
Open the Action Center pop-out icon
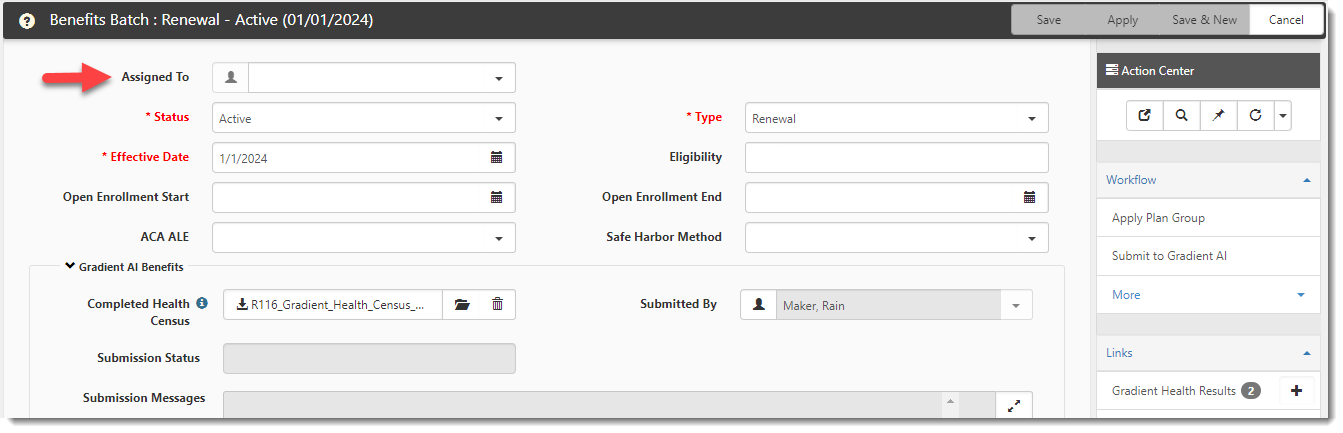(1144, 115)
